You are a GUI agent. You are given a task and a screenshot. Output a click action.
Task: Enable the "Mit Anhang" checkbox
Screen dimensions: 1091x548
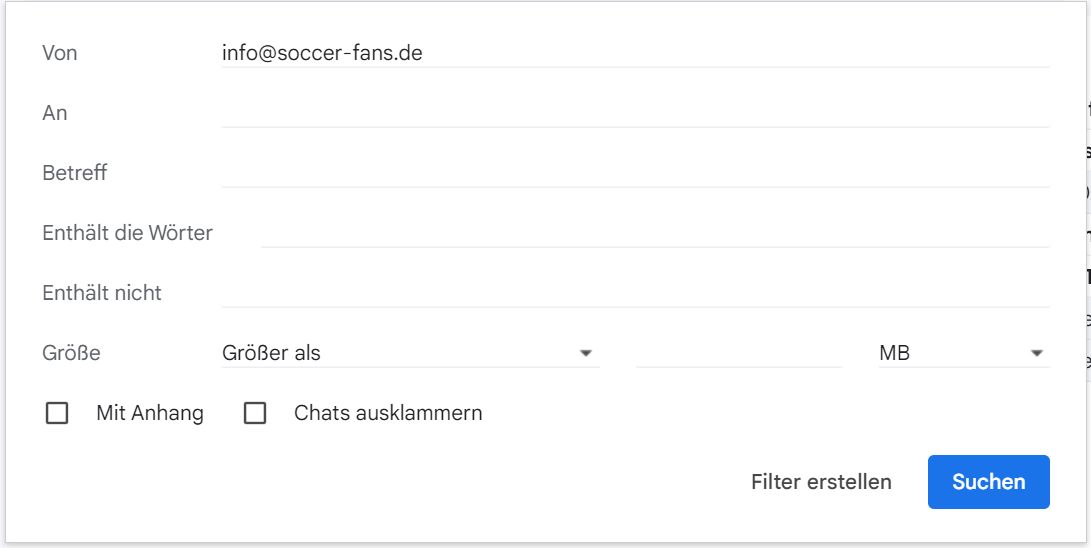click(x=57, y=413)
